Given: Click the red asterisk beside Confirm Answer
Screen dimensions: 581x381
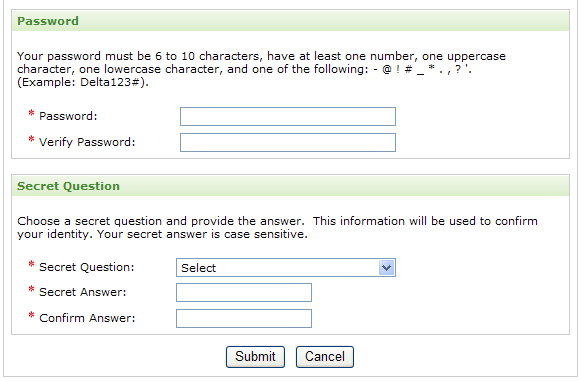Looking at the screenshot, I should tap(31, 315).
